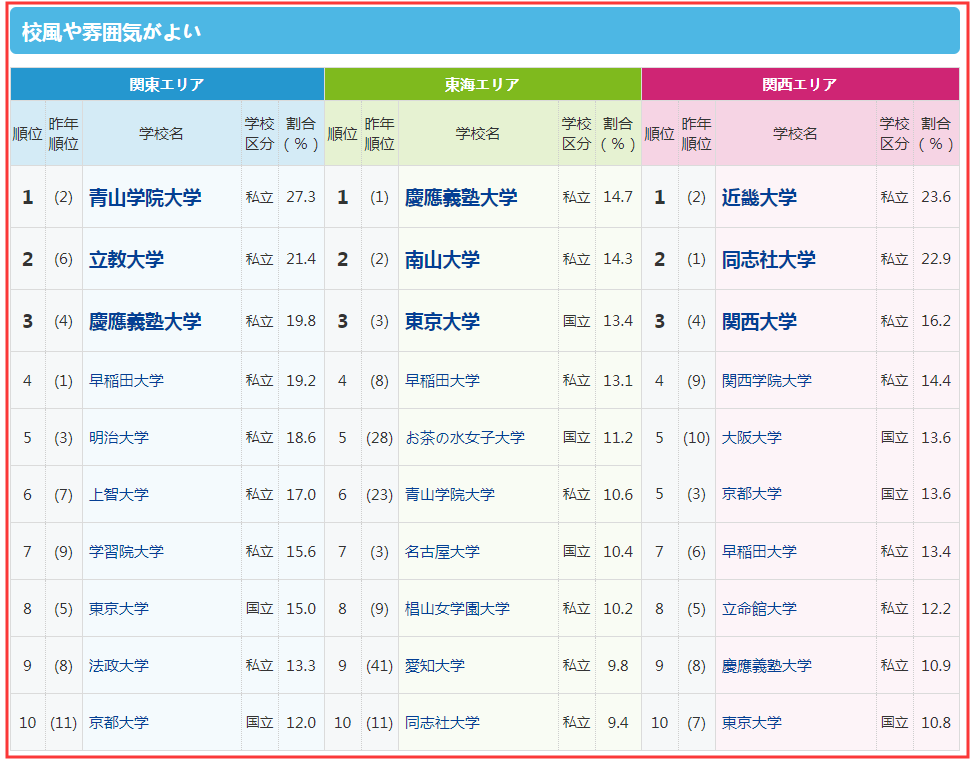Viewport: 972px width, 760px height.
Task: Open the 立教大学 link
Action: (x=126, y=259)
